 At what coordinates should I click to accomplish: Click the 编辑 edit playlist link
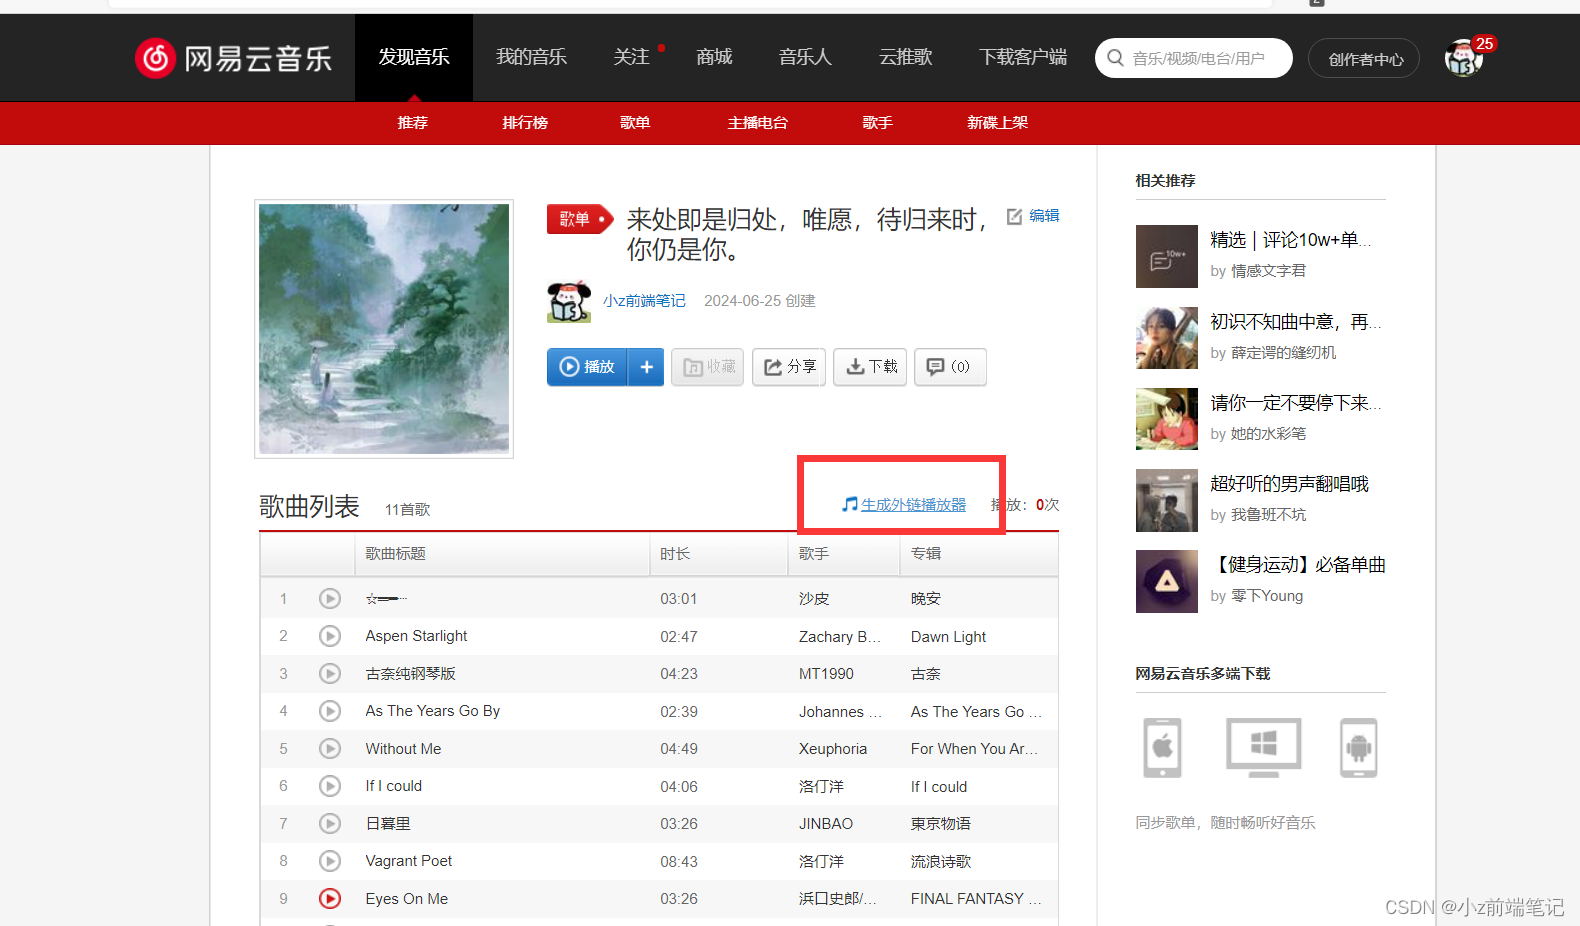(1033, 216)
